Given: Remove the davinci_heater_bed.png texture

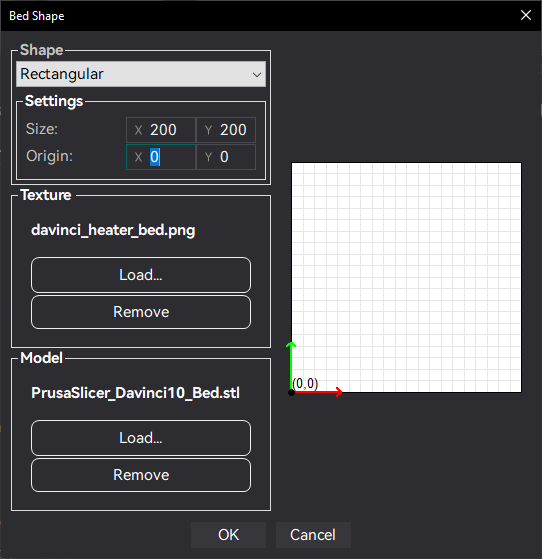Looking at the screenshot, I should click(x=141, y=312).
